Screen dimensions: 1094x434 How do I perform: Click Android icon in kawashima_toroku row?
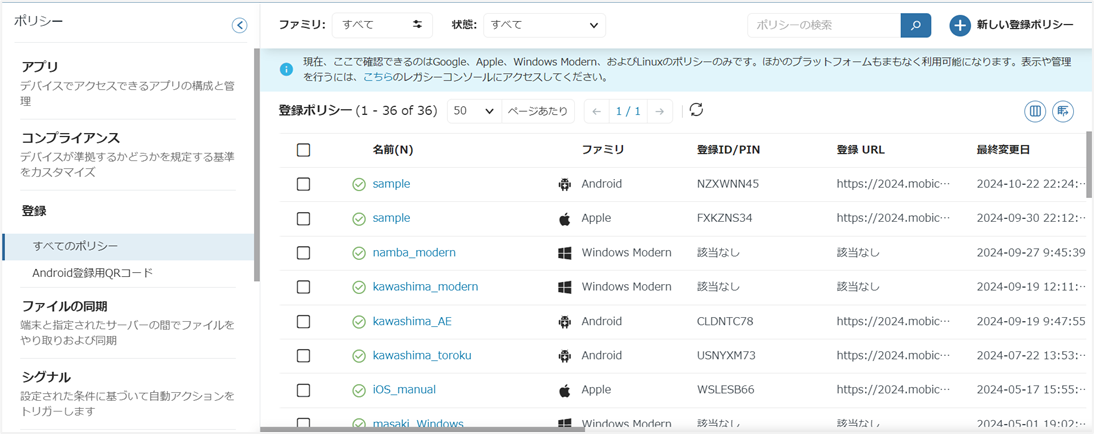[x=564, y=356]
